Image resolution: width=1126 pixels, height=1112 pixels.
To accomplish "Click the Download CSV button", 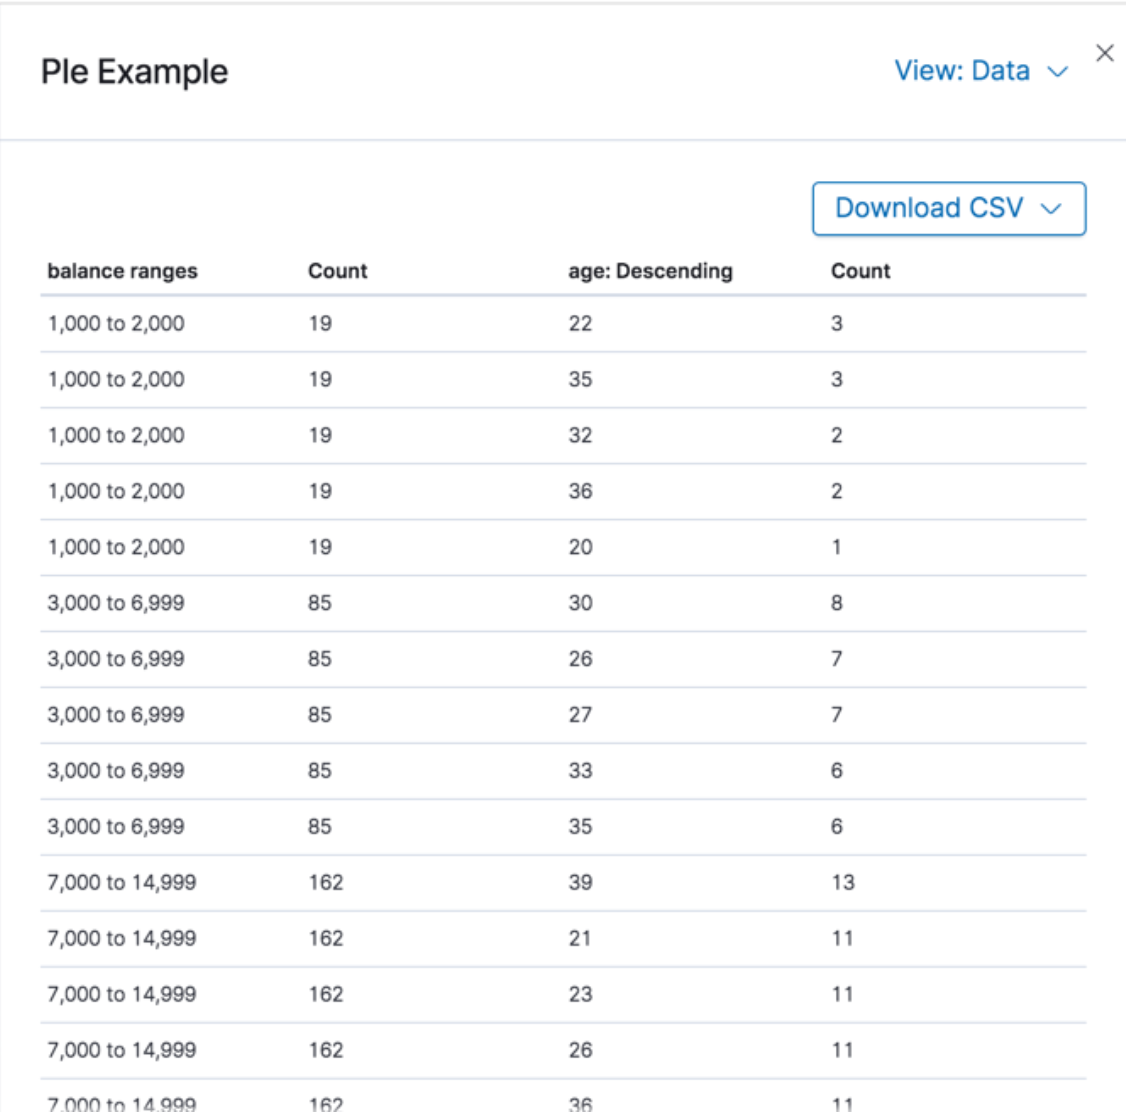I will (929, 208).
